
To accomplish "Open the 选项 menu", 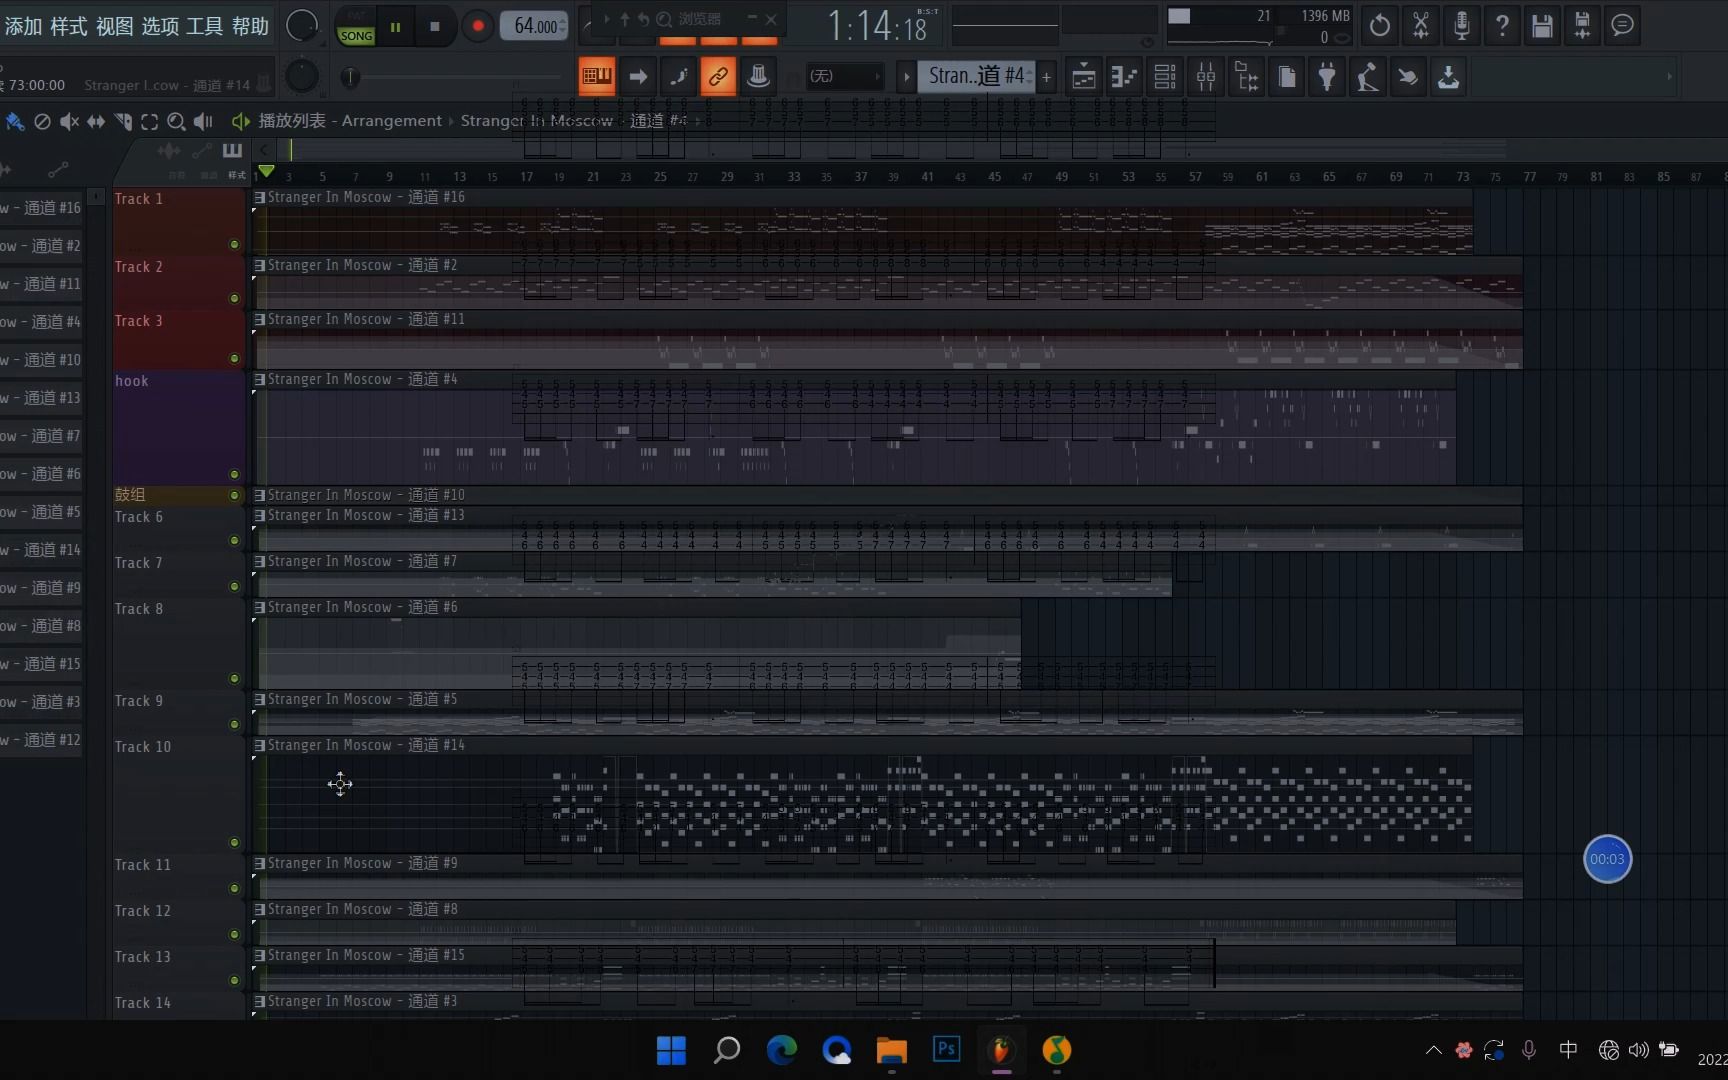I will tap(160, 26).
